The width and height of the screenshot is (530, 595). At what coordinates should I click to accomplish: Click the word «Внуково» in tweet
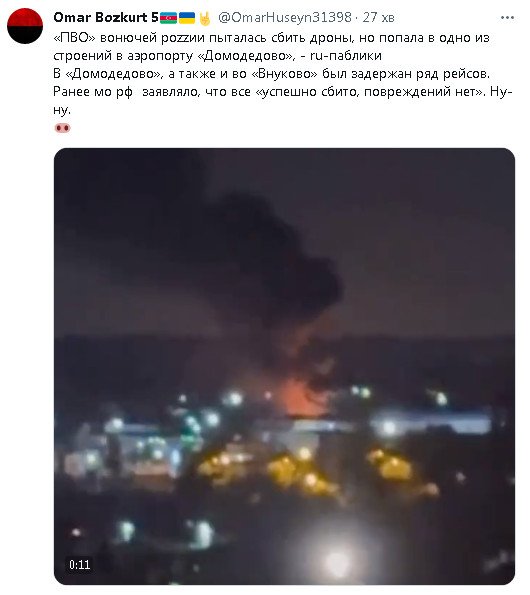pos(285,74)
